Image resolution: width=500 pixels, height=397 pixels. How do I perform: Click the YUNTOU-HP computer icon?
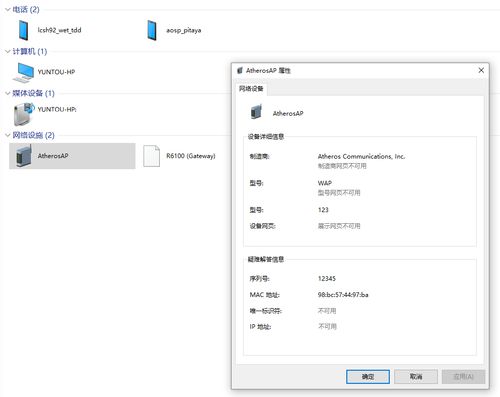coord(23,72)
